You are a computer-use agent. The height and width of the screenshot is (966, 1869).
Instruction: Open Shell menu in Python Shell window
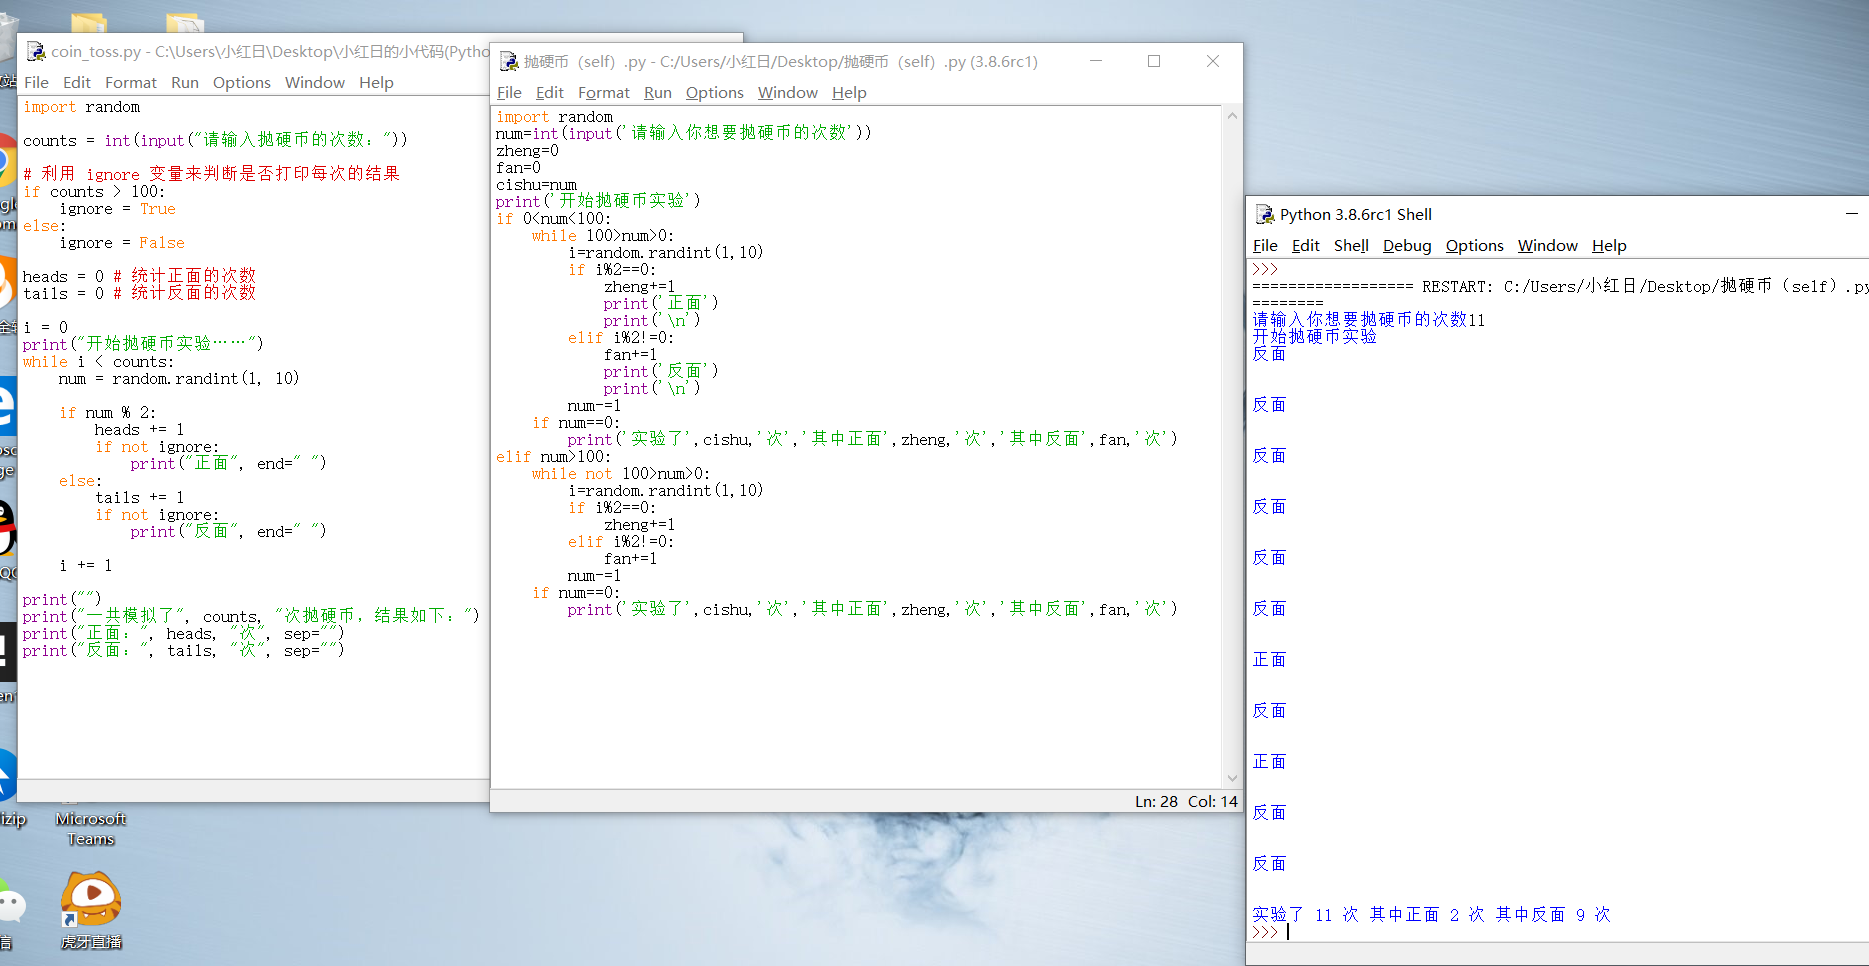(1351, 245)
